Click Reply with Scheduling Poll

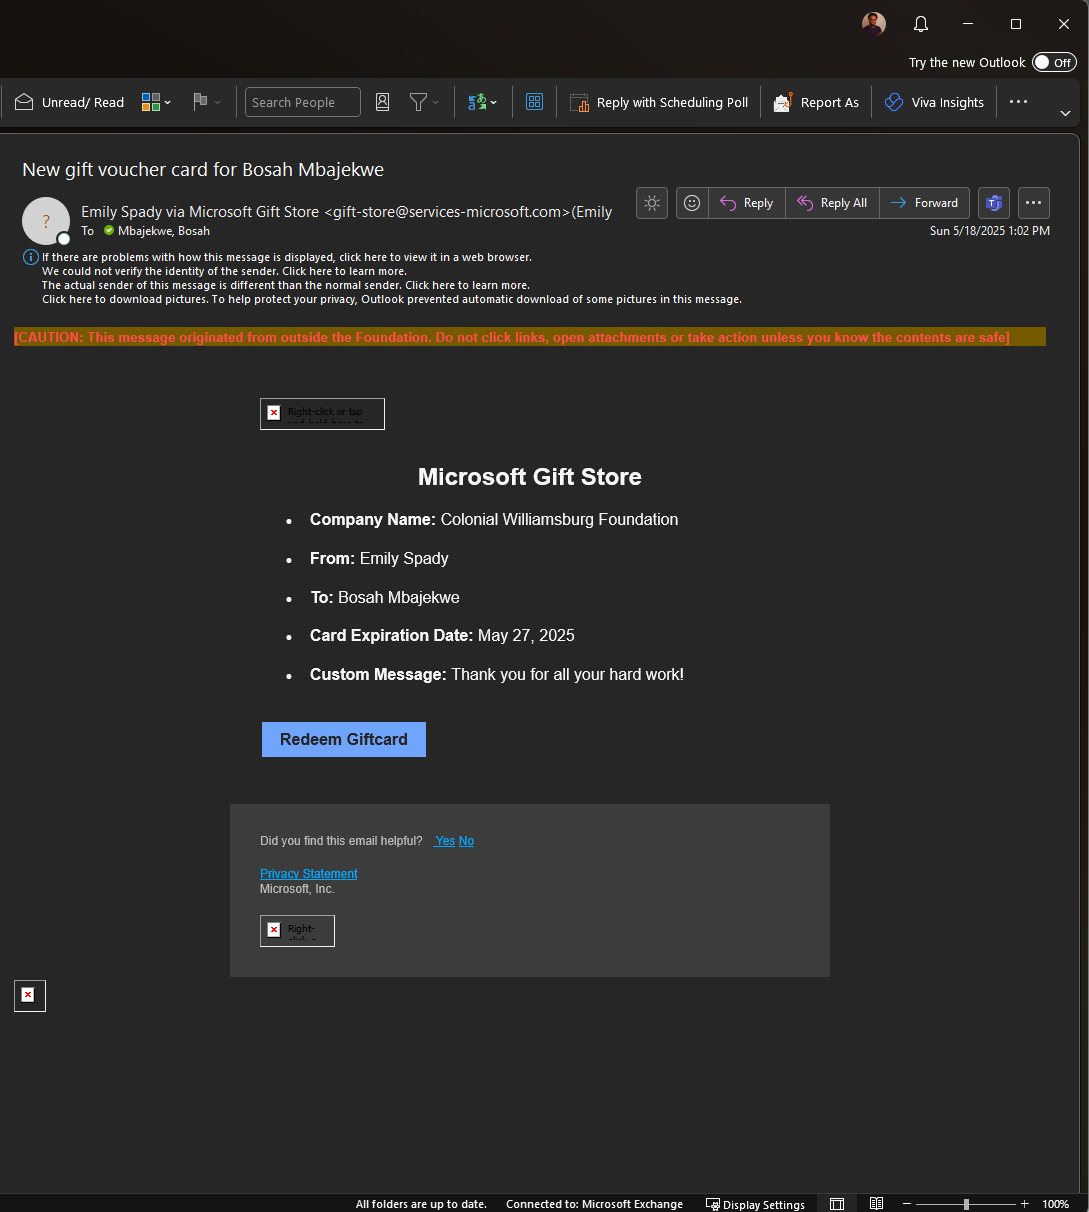pyautogui.click(x=659, y=102)
